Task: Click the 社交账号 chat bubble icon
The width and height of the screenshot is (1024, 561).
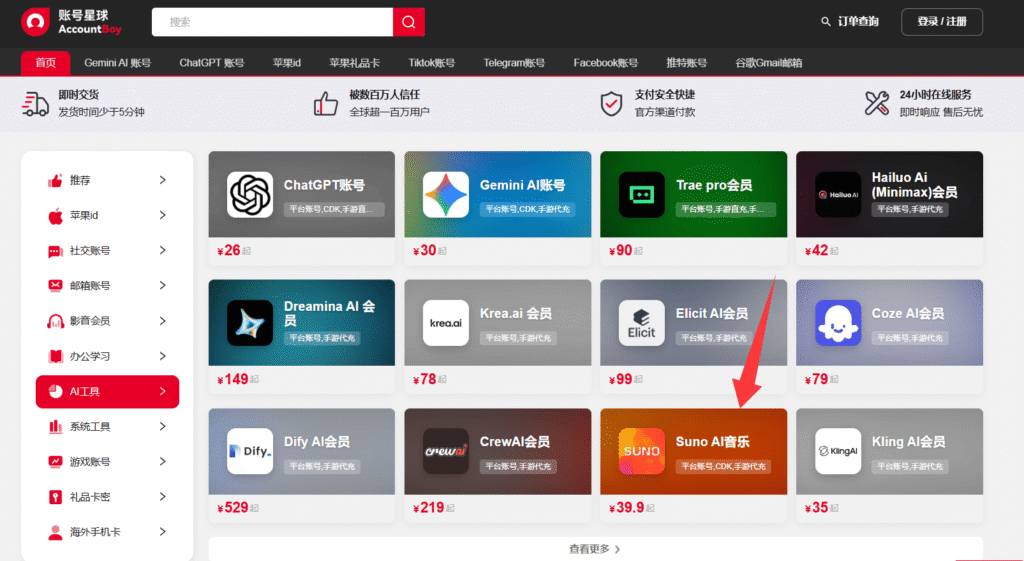Action: coord(56,251)
